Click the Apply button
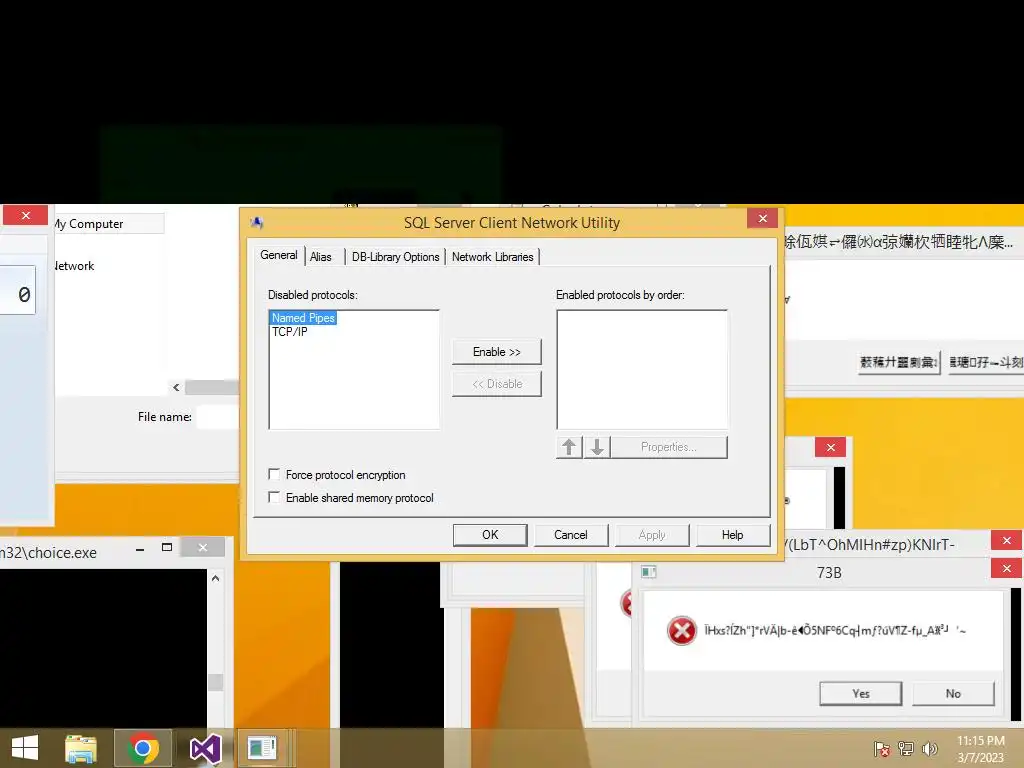 [652, 535]
